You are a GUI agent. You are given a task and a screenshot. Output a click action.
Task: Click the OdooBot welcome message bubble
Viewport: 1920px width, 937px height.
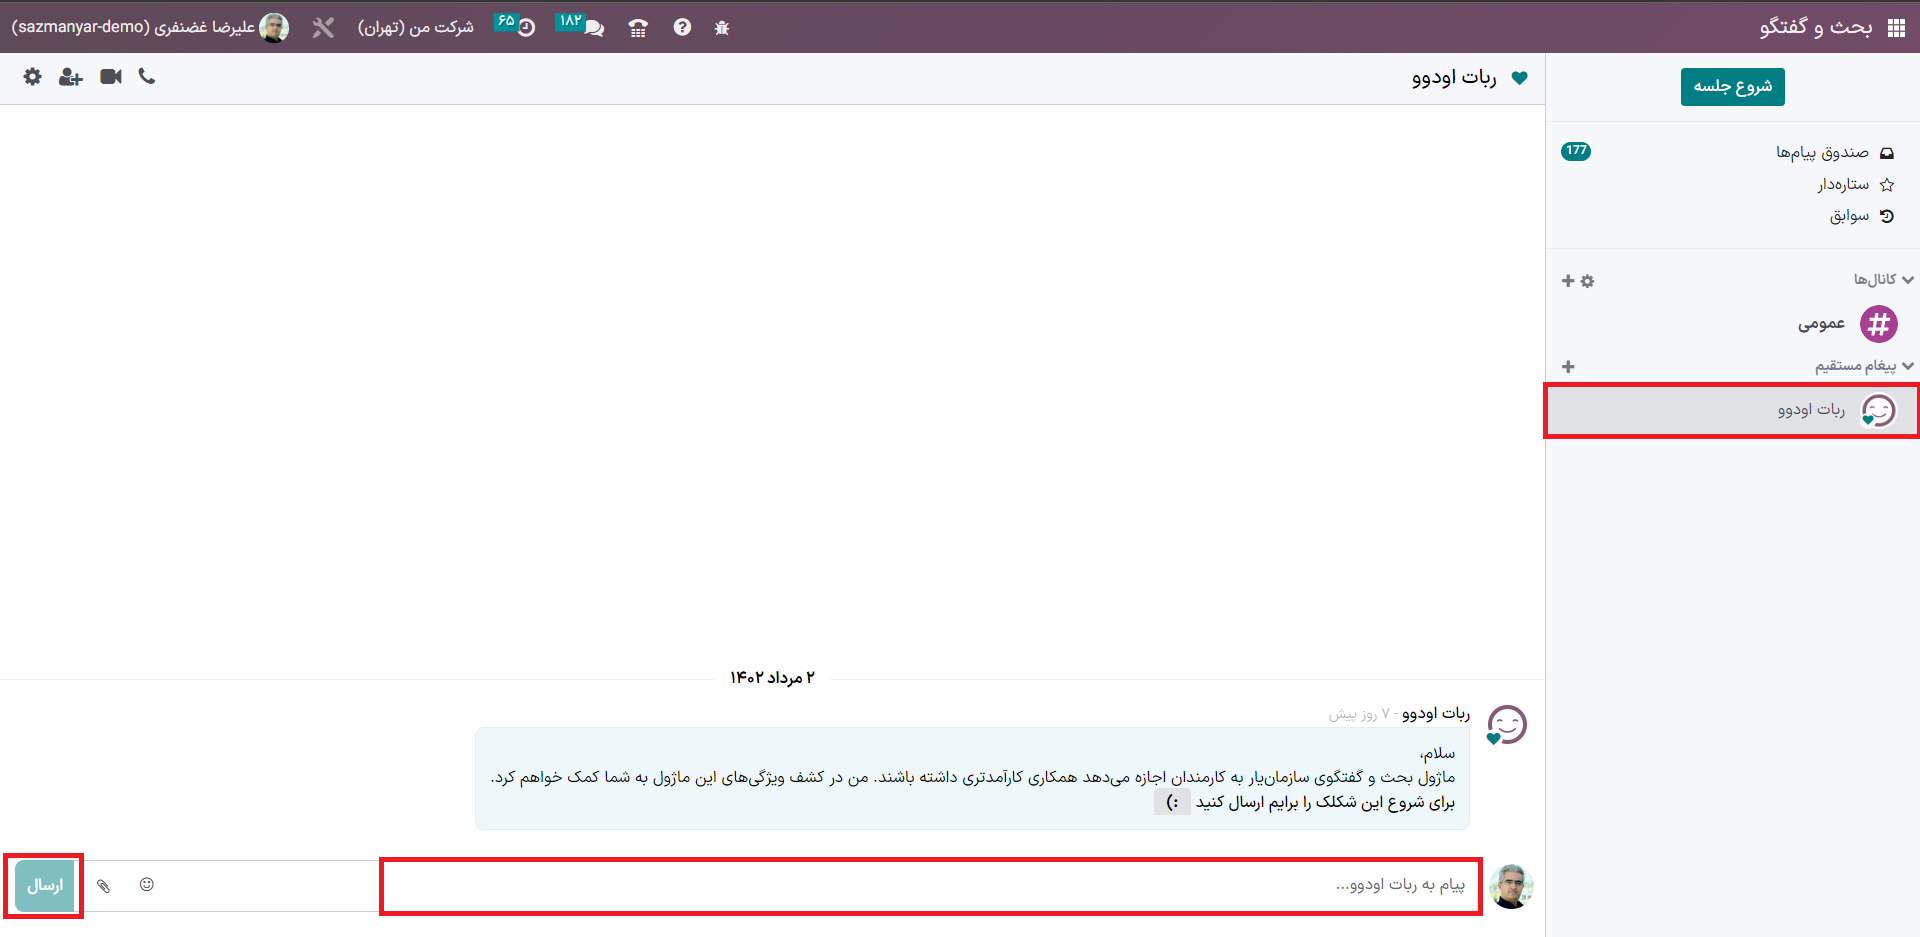pyautogui.click(x=972, y=778)
